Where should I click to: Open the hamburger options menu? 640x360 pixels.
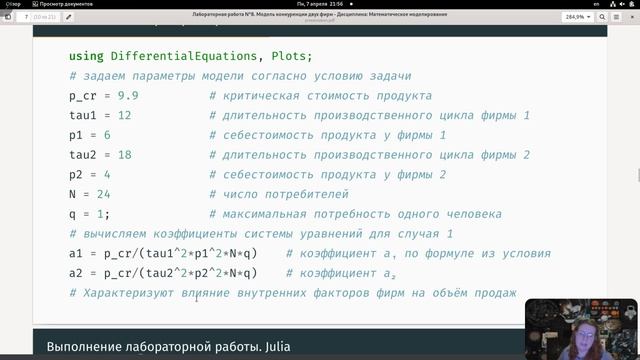[x=616, y=17]
